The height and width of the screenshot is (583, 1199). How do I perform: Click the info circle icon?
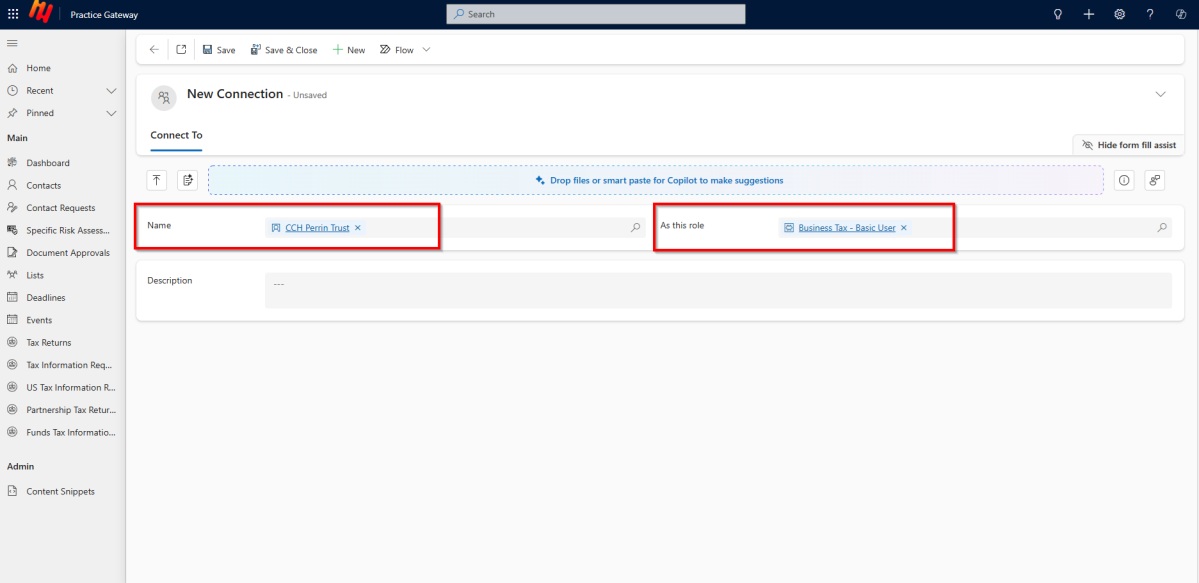click(x=1124, y=180)
